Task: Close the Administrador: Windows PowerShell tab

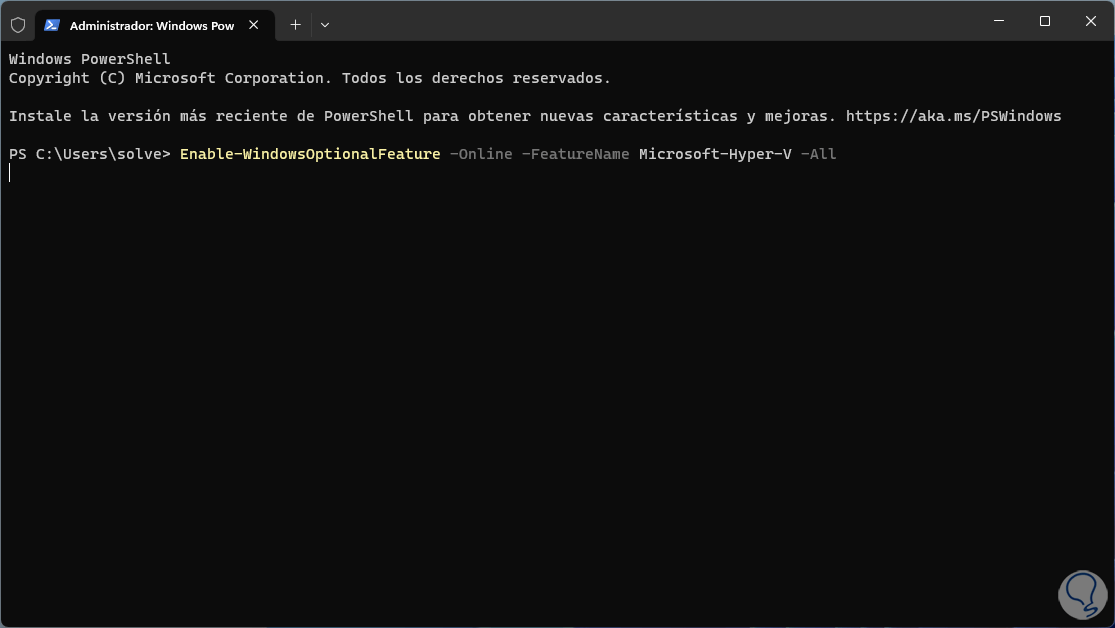Action: click(x=256, y=25)
